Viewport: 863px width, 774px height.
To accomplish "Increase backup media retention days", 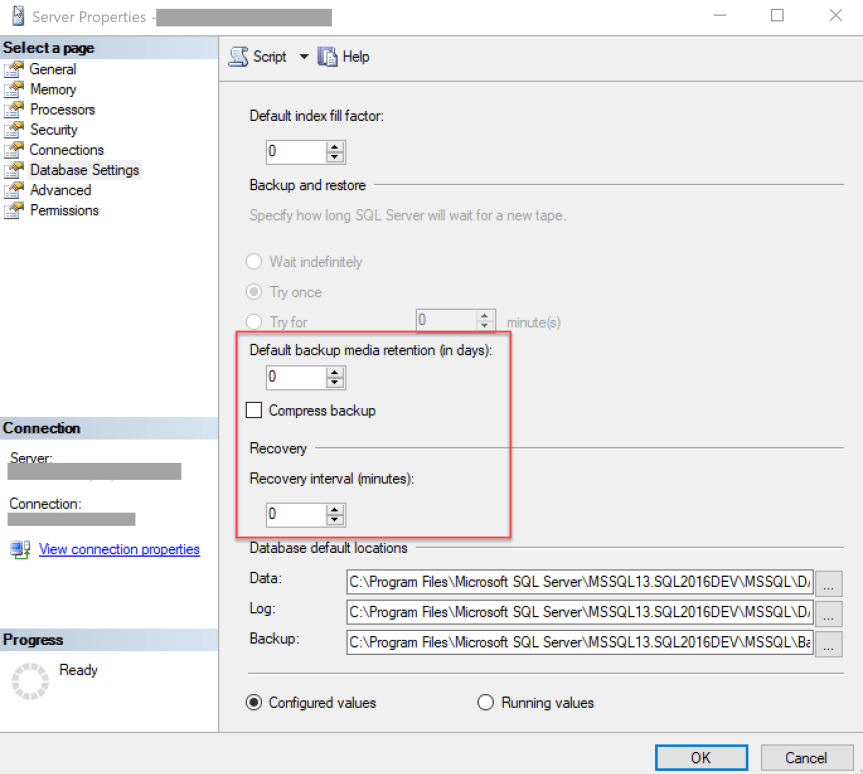I will (x=335, y=372).
